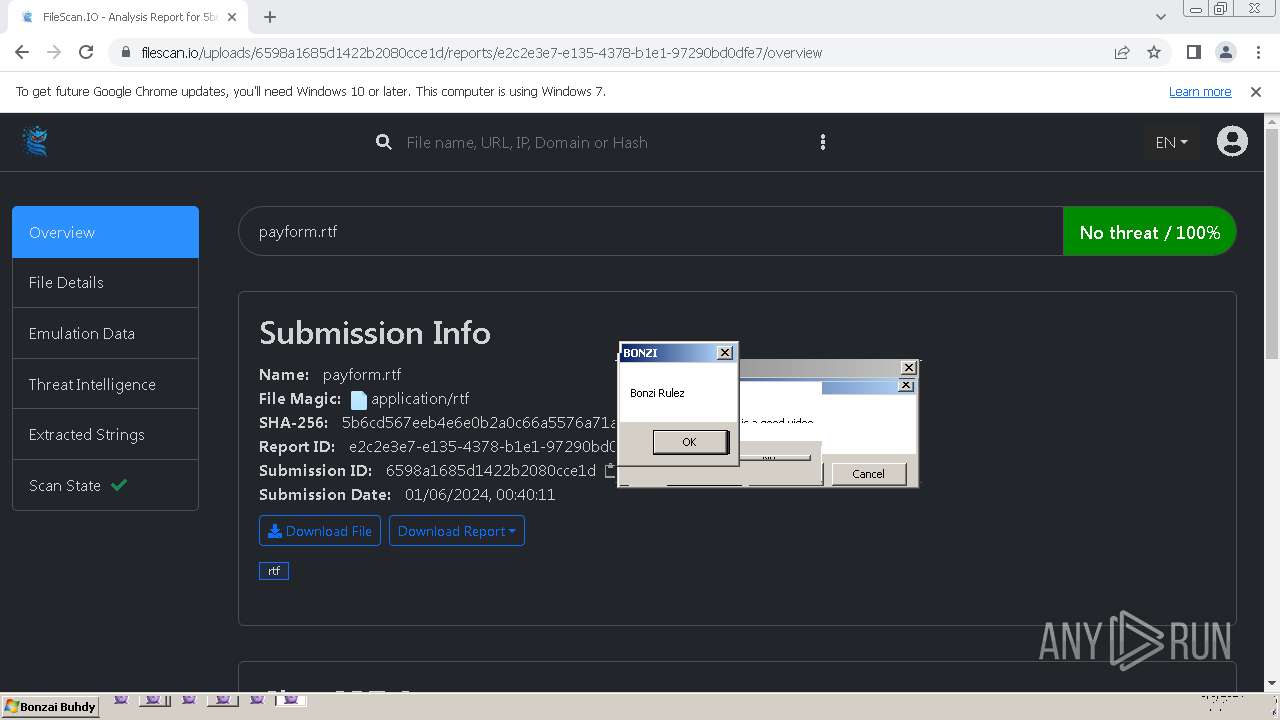Click the rtf tag badge
This screenshot has height=720, width=1280.
coord(274,571)
